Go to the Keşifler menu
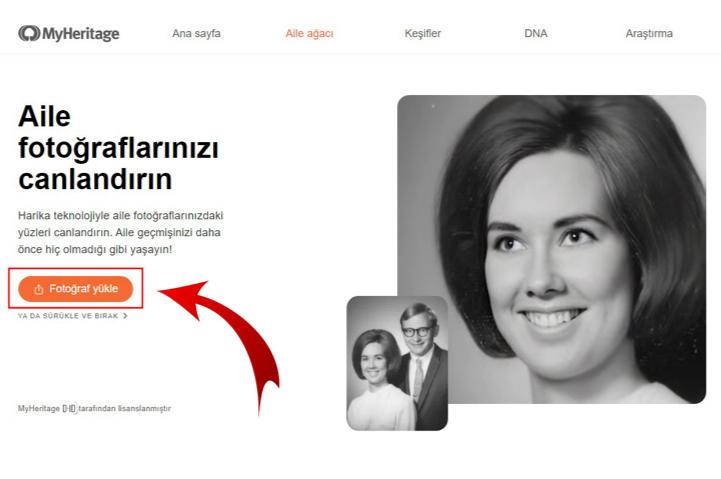This screenshot has width=721, height=479. (423, 34)
